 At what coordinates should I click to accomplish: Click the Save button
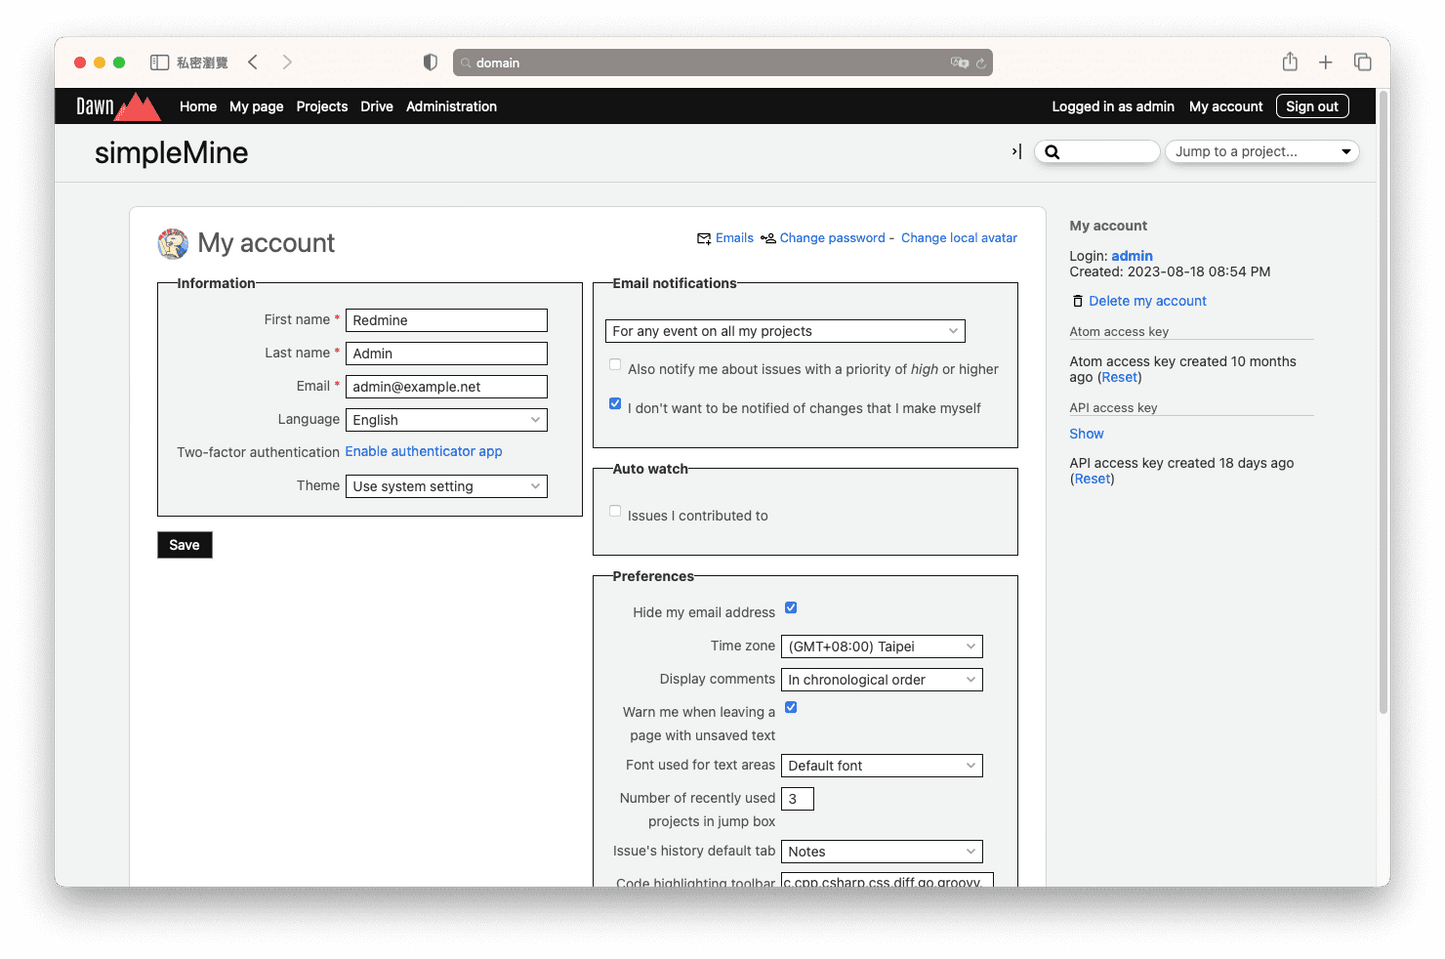pos(184,544)
